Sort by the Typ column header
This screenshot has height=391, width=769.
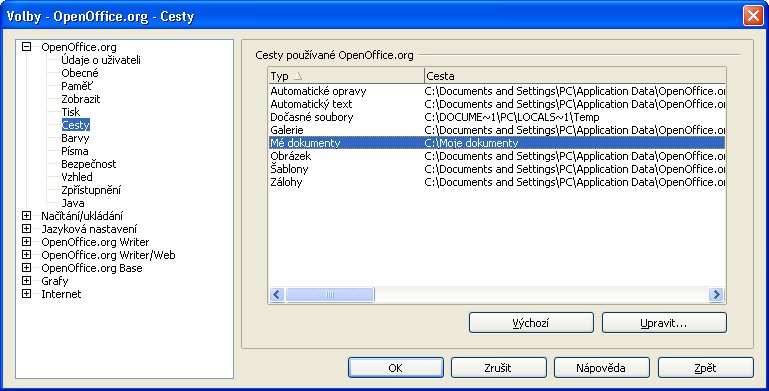(x=346, y=76)
